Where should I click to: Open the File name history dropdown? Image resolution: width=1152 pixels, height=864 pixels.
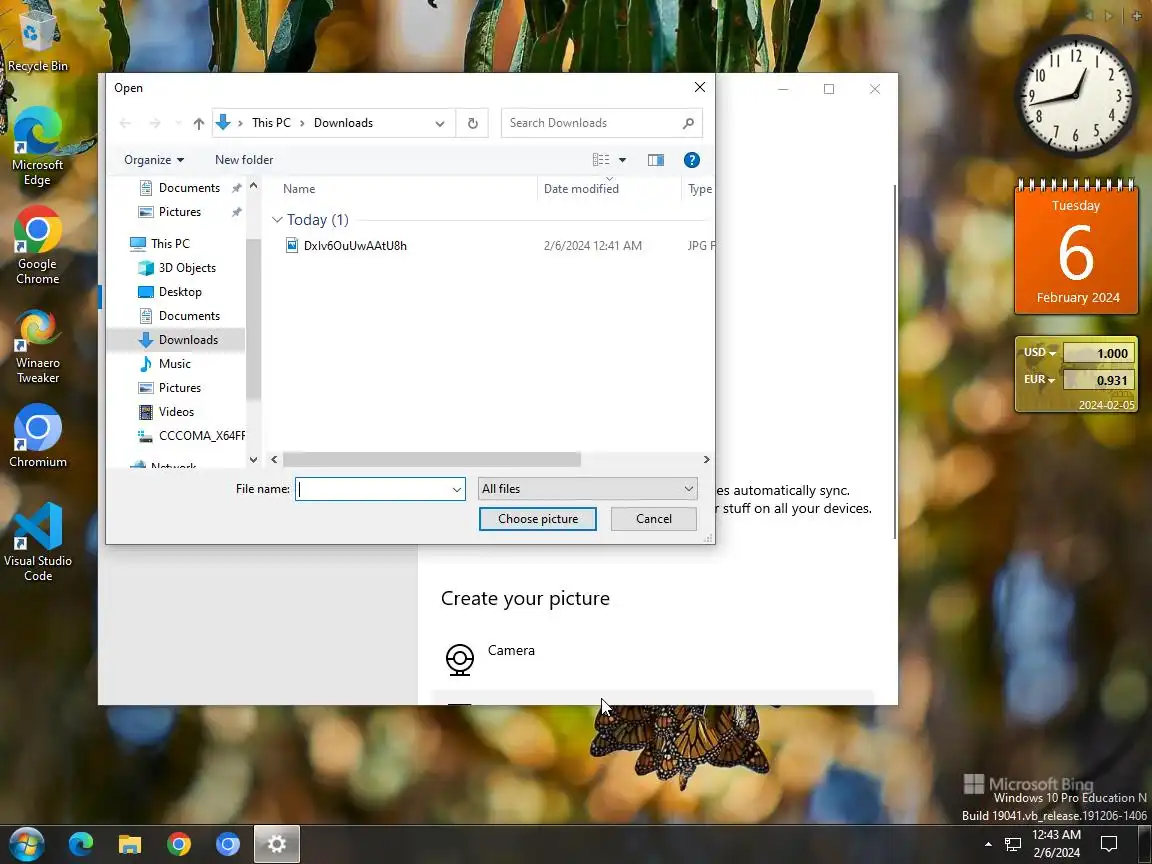[x=456, y=489]
